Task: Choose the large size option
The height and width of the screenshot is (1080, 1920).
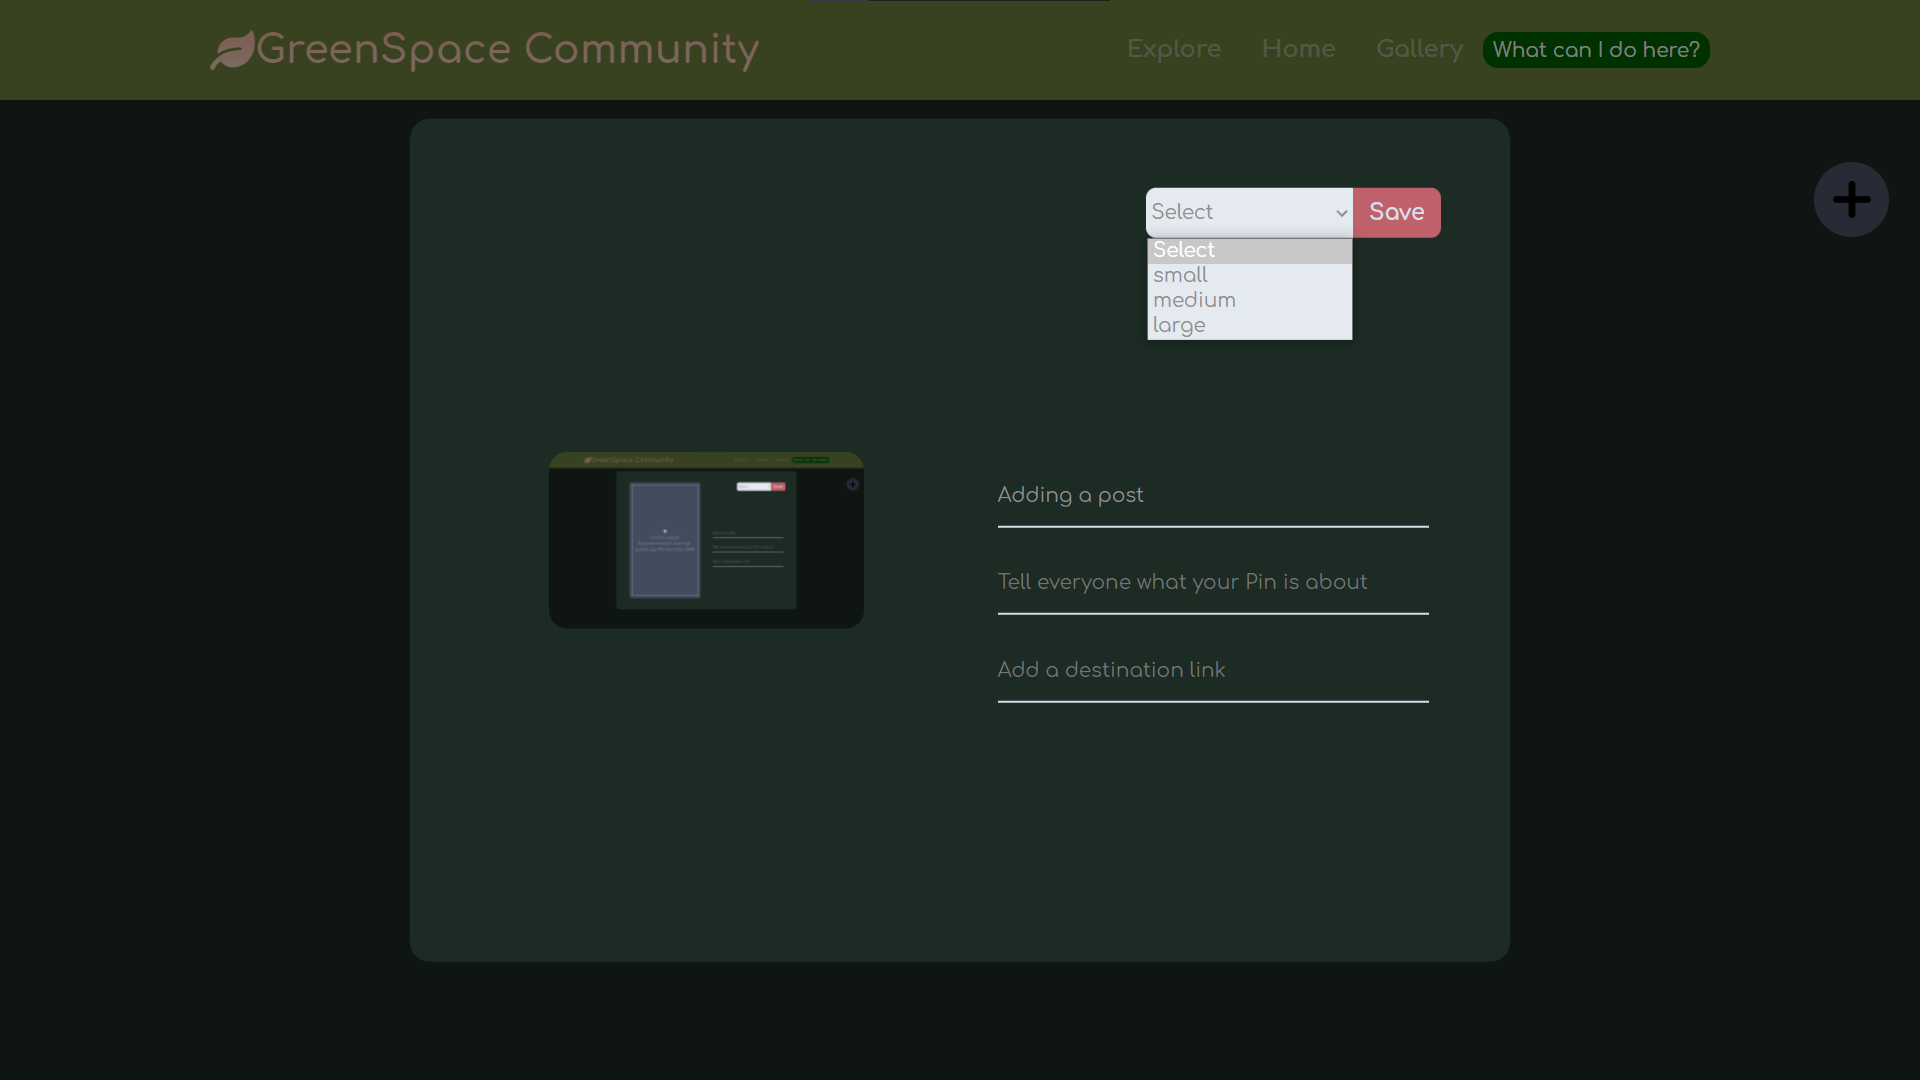Action: click(x=1248, y=325)
